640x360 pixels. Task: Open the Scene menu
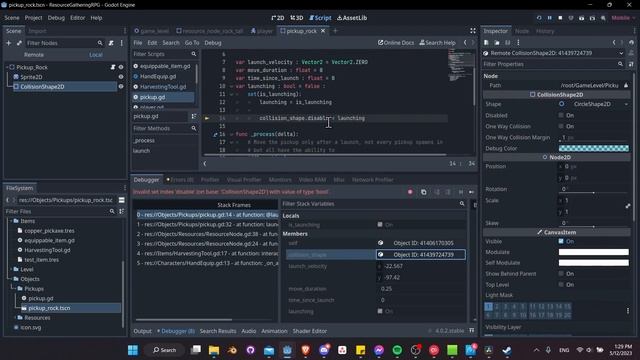click(x=12, y=18)
